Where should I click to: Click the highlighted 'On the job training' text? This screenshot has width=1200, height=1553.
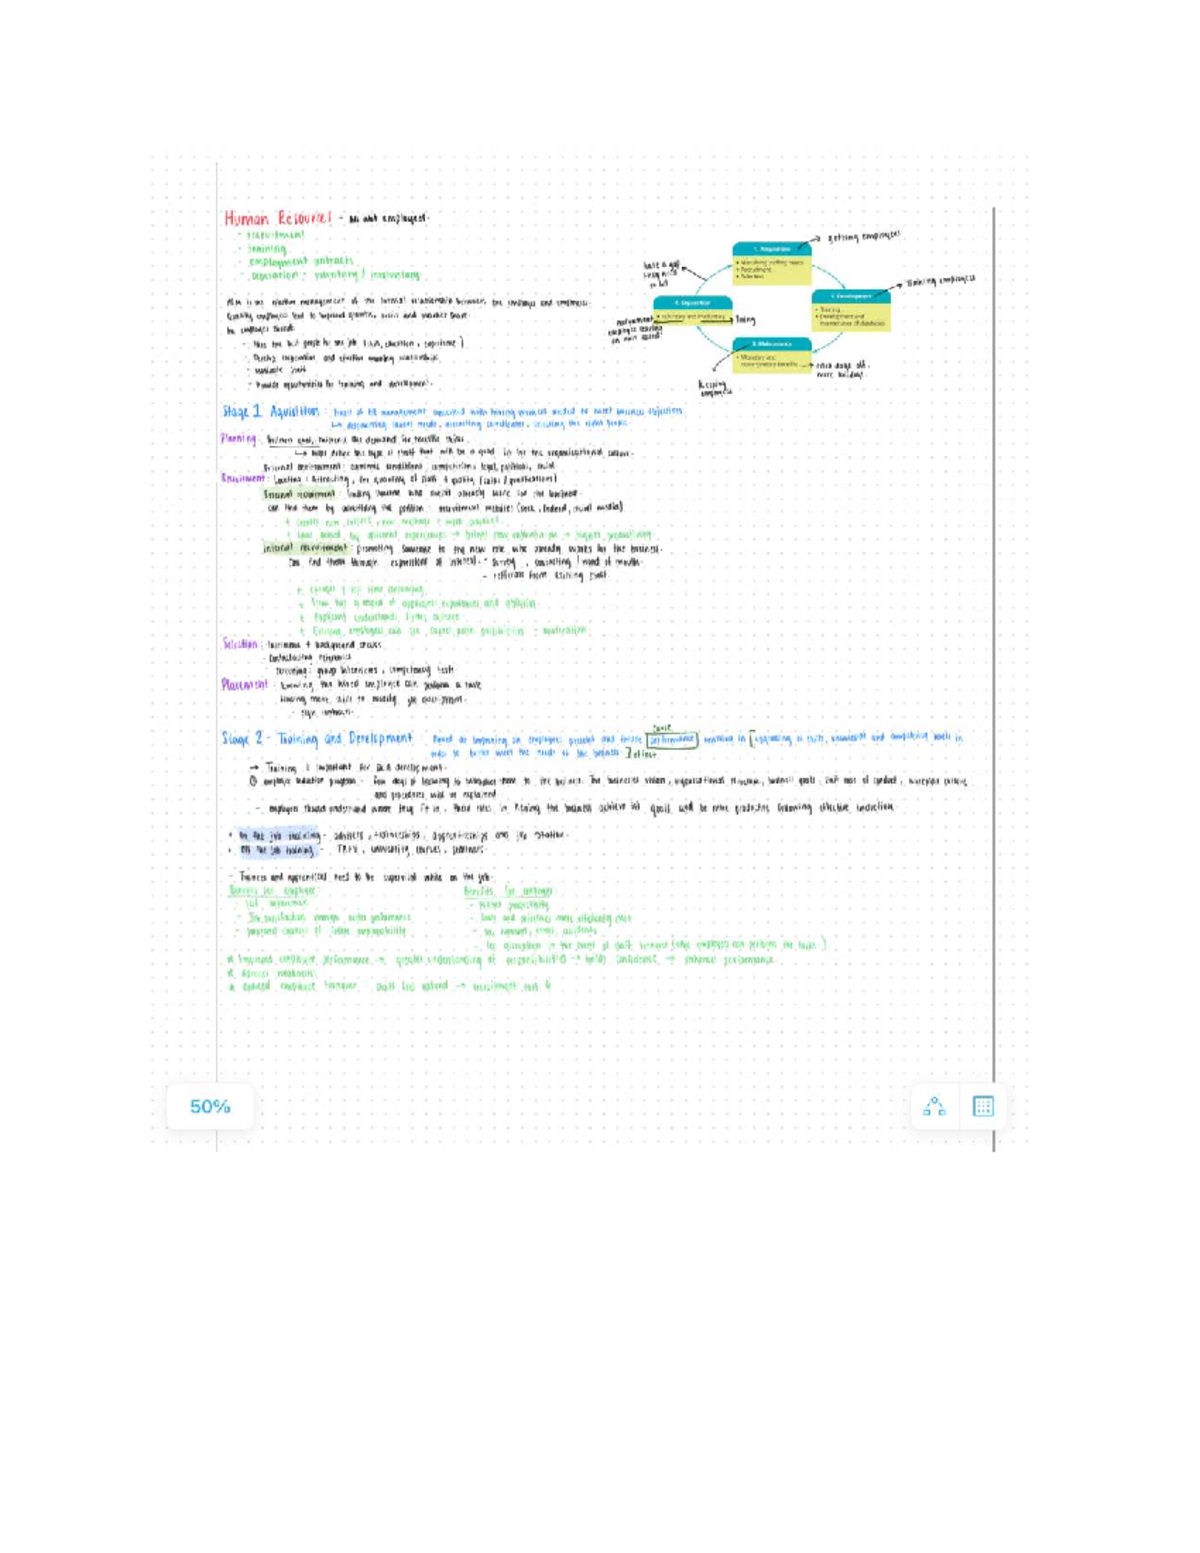279,835
